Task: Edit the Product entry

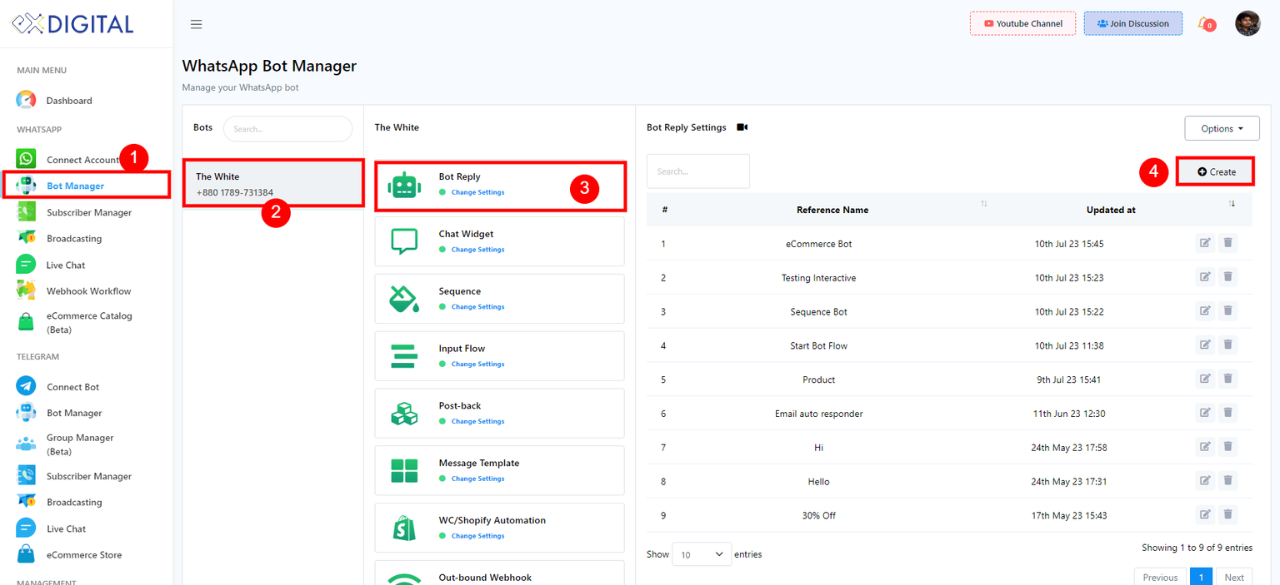Action: (1205, 379)
